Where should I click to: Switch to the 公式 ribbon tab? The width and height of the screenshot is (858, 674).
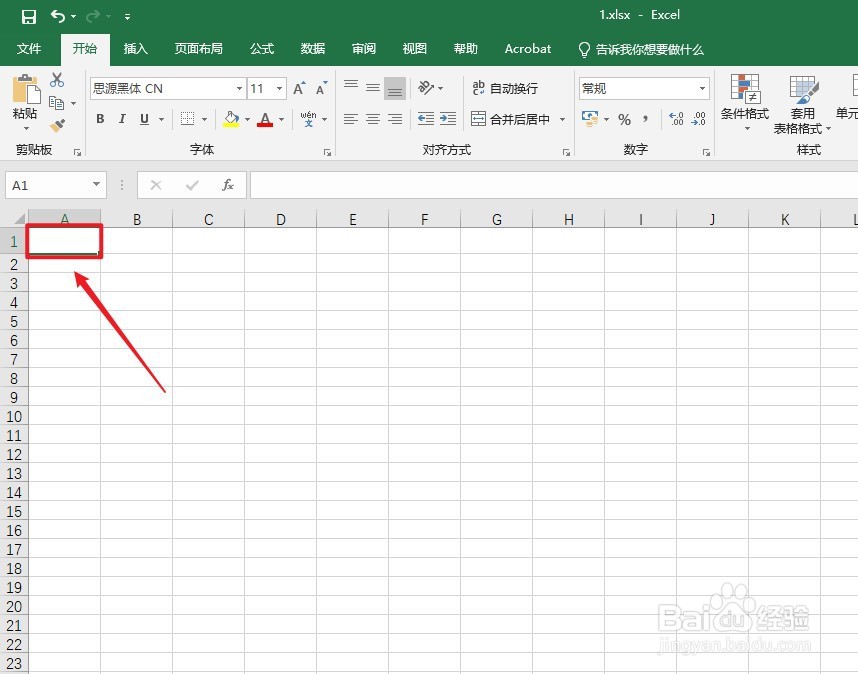[262, 49]
